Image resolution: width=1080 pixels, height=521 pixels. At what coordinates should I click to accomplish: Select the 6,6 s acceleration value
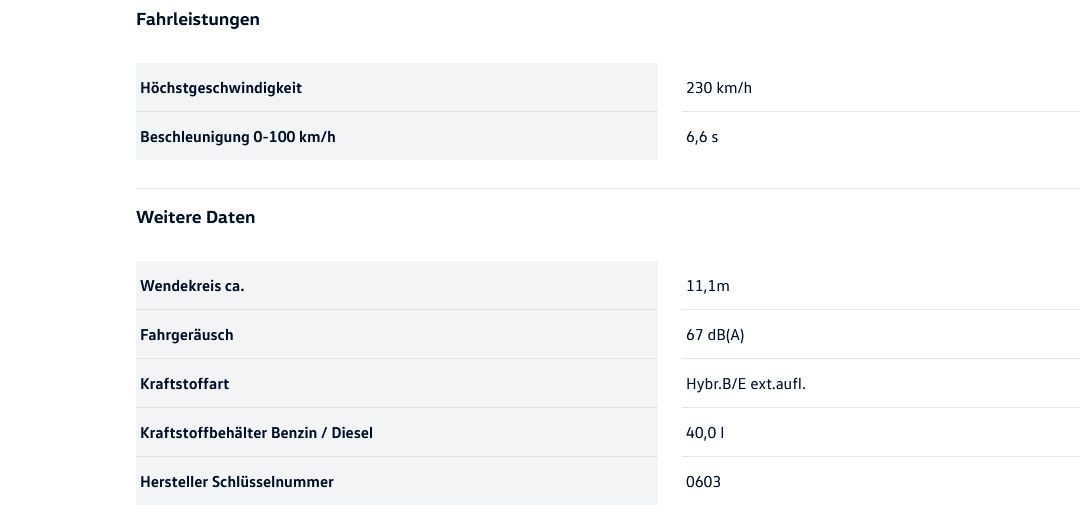pos(702,137)
